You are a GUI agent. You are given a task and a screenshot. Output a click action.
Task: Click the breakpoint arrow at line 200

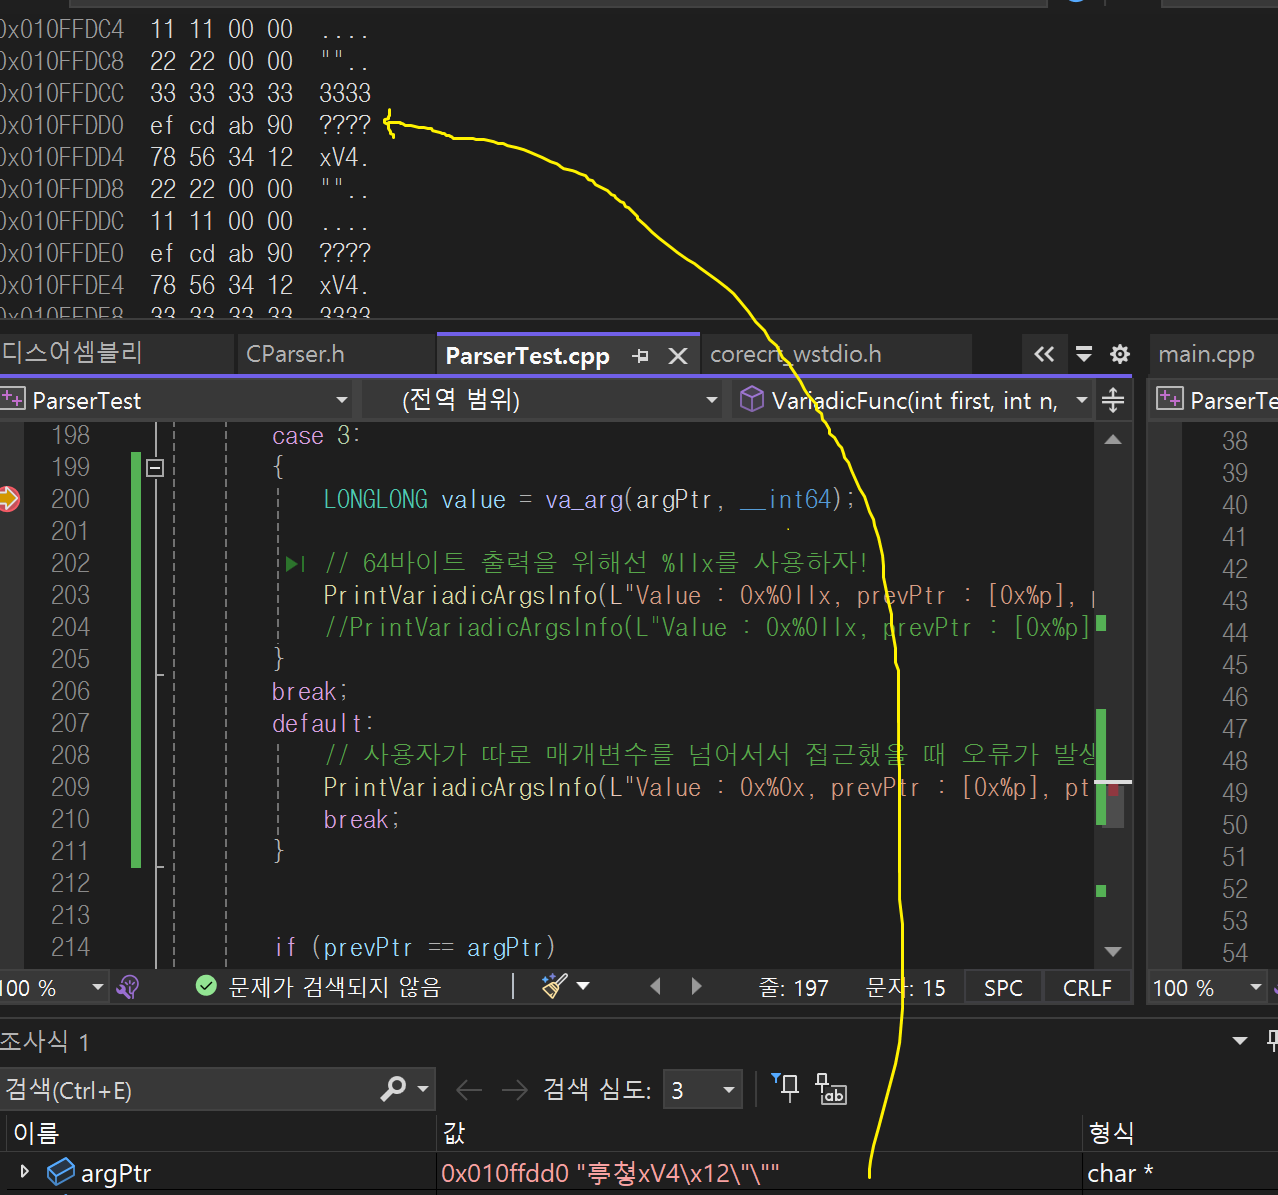coord(9,498)
